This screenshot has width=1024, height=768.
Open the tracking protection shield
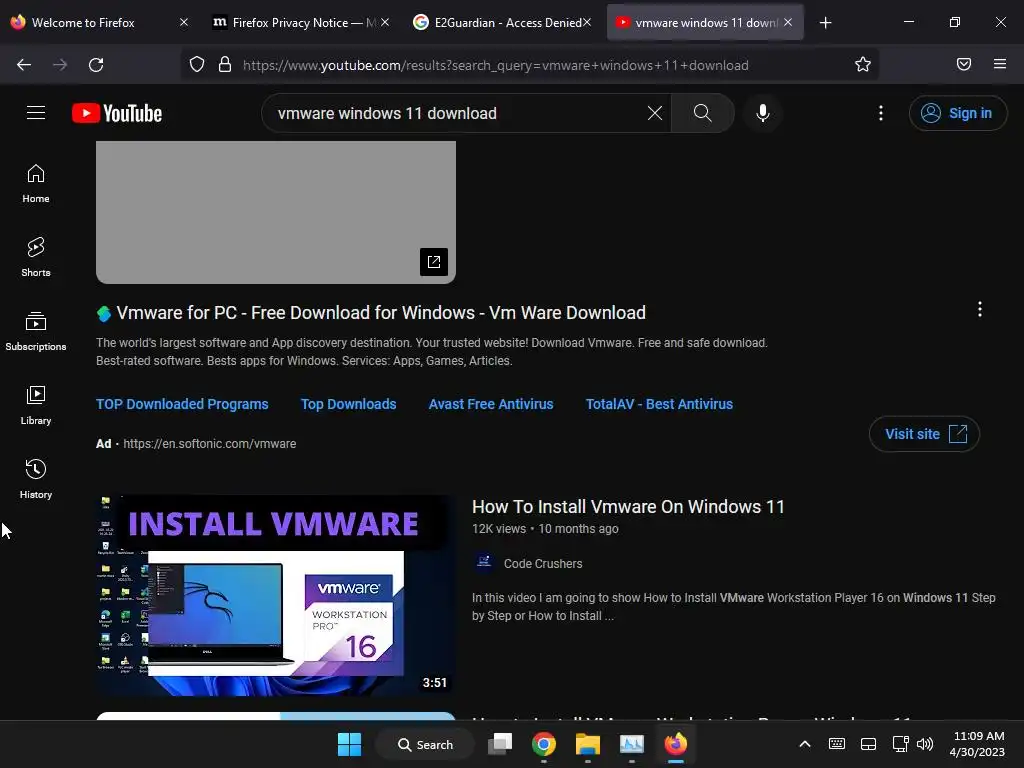197,65
